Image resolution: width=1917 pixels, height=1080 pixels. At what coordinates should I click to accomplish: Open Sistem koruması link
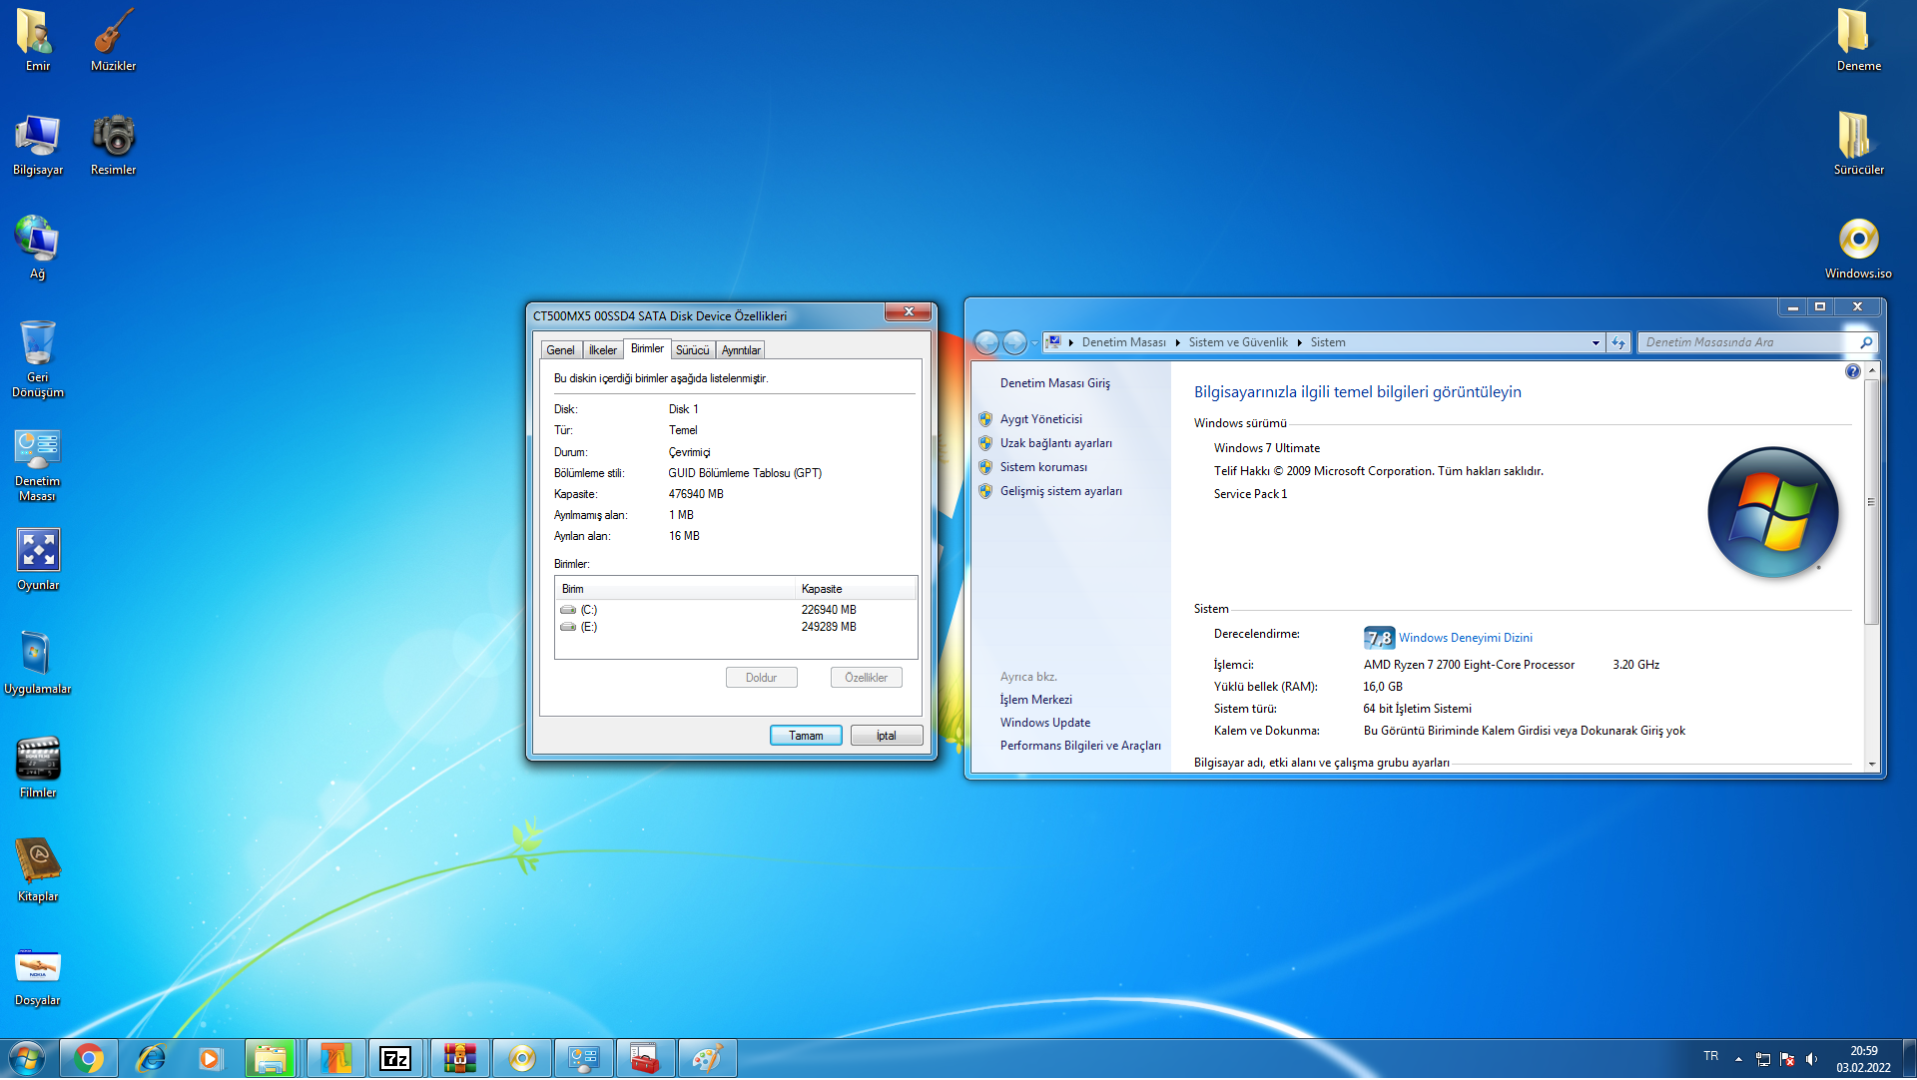tap(1043, 468)
